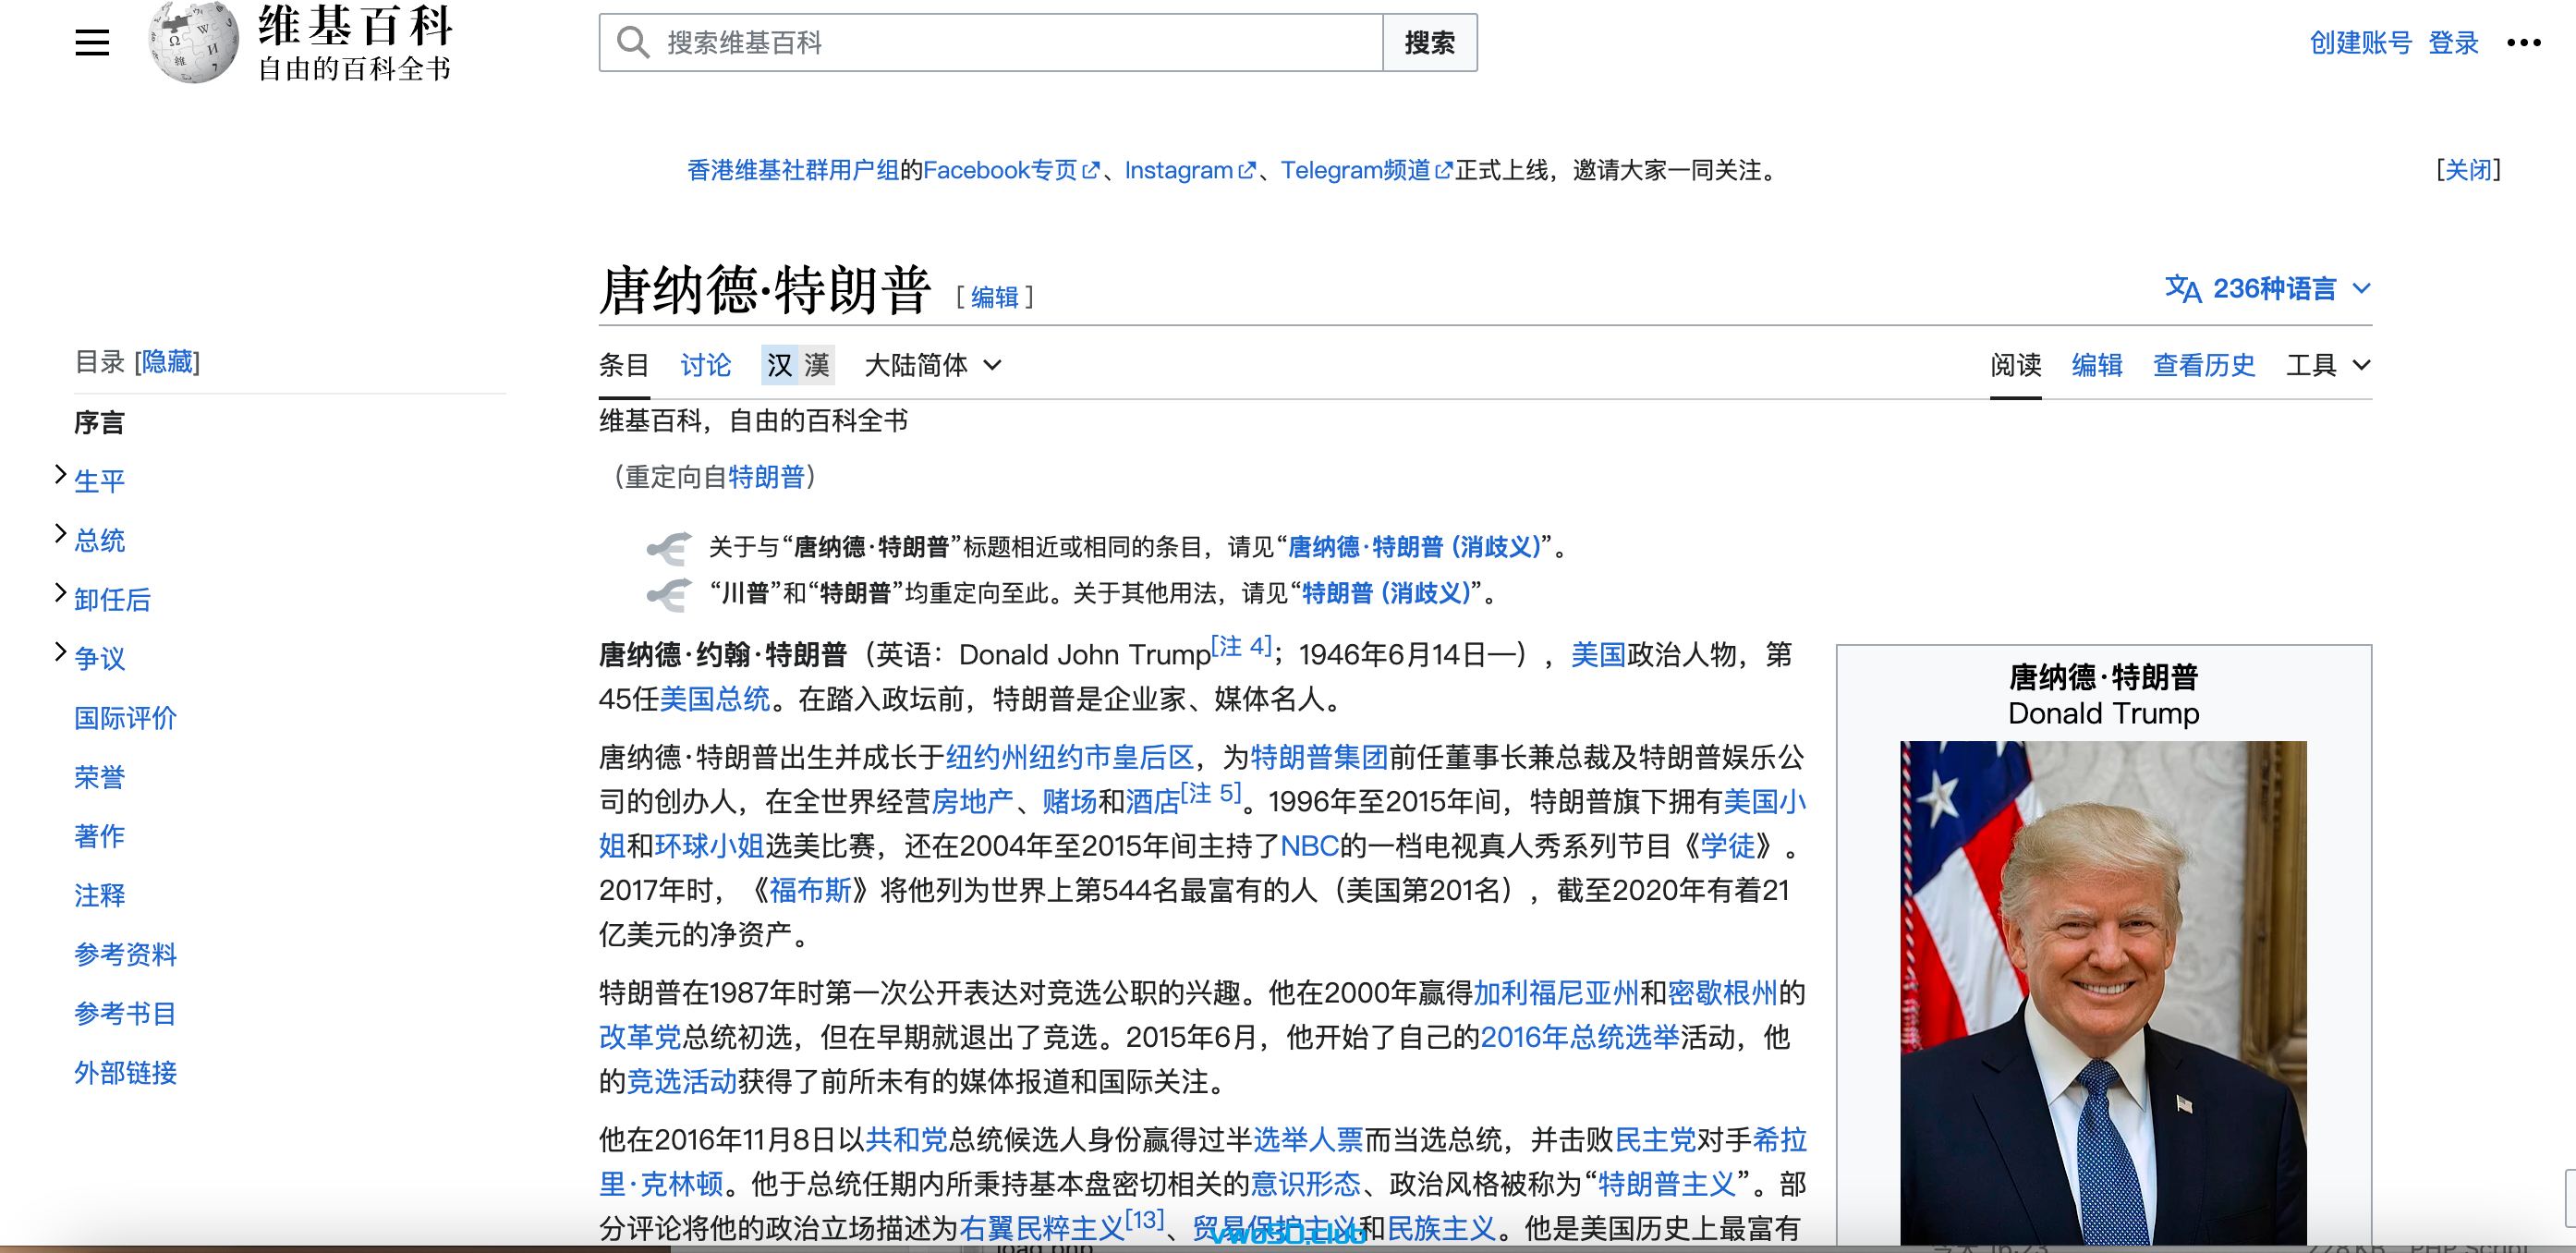2576x1253 pixels.
Task: Open the 查看历史 tab
Action: 2203,366
